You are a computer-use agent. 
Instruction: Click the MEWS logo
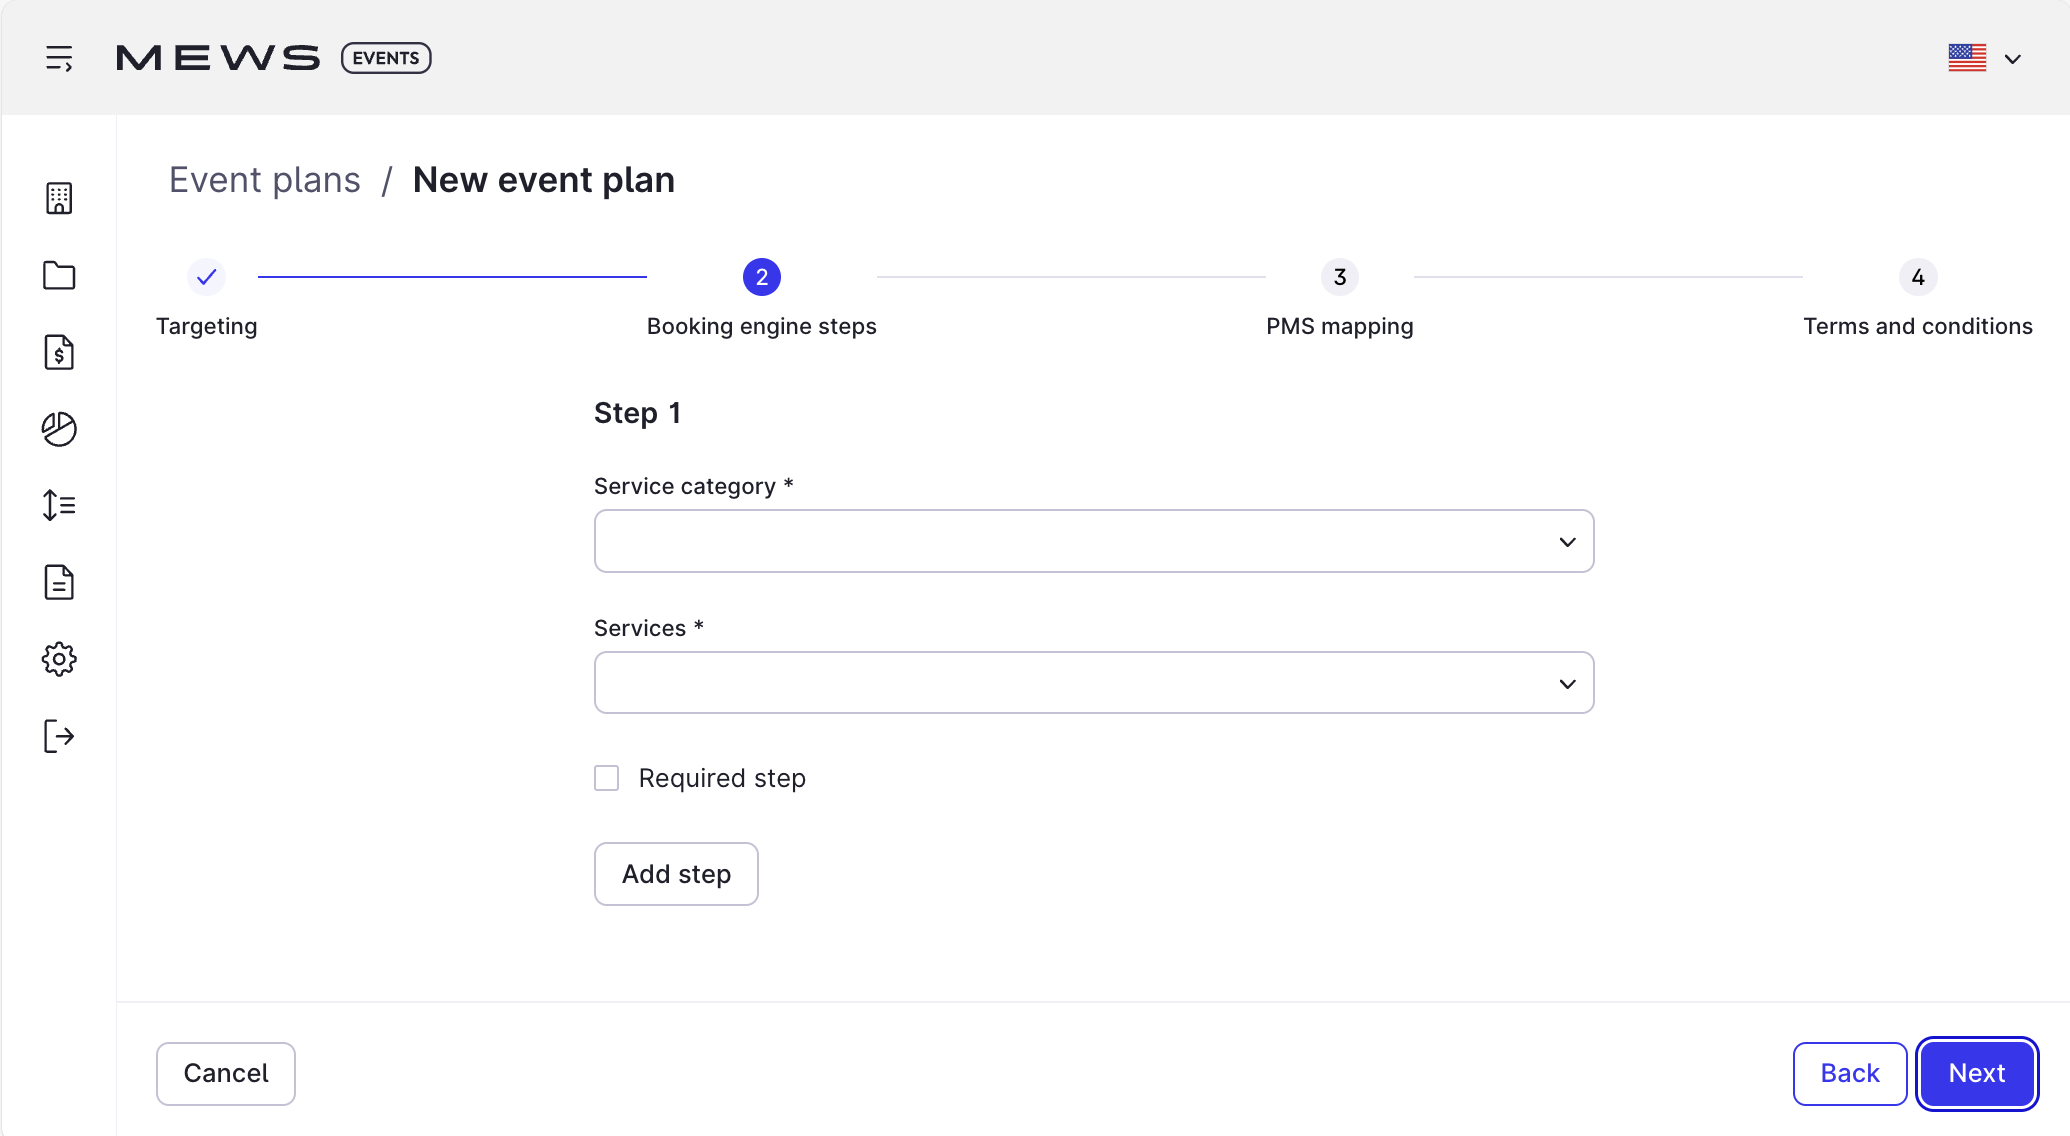point(218,58)
